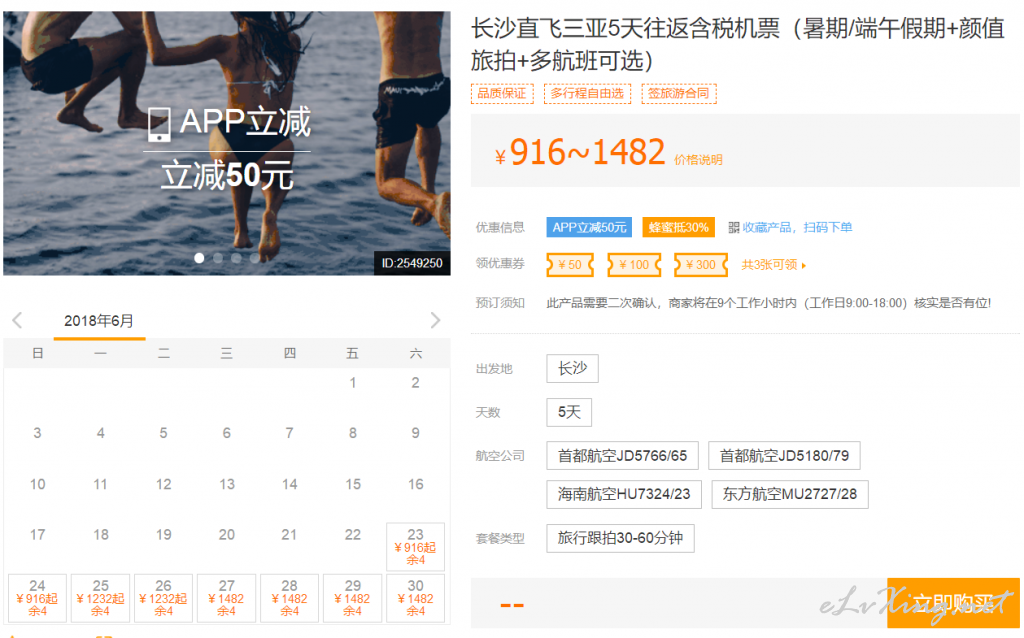This screenshot has height=638, width=1024.
Task: Select third carousel dot on banner
Action: point(236,258)
